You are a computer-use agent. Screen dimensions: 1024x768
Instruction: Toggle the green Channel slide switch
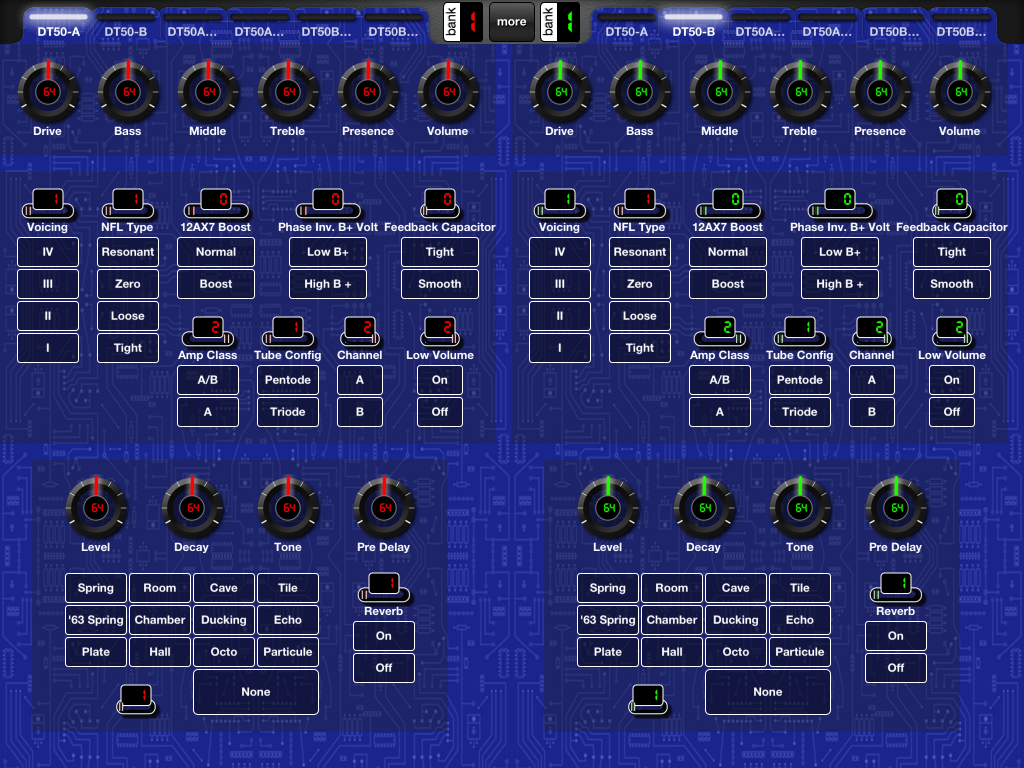872,331
